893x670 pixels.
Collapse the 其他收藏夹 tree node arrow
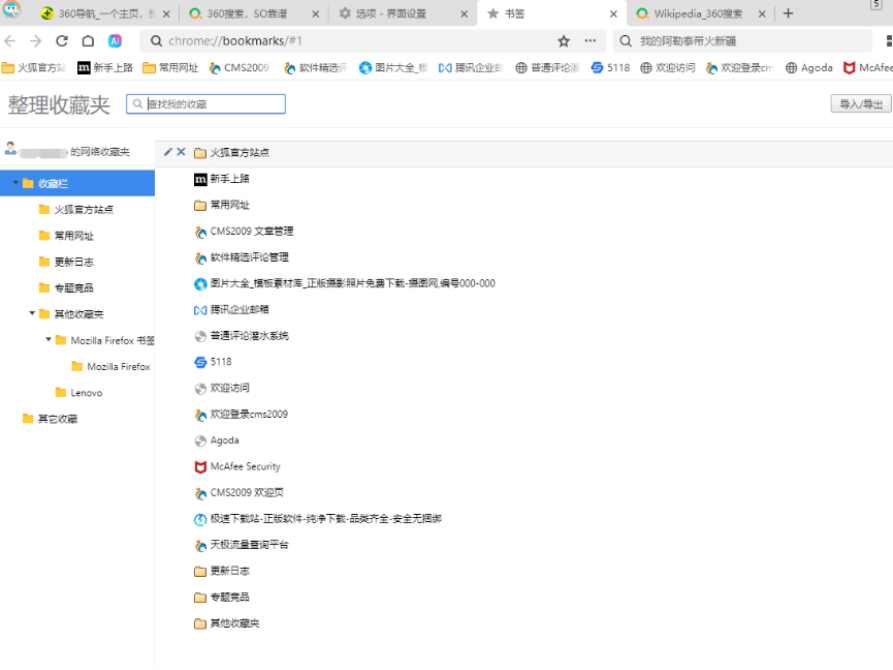[x=32, y=313]
